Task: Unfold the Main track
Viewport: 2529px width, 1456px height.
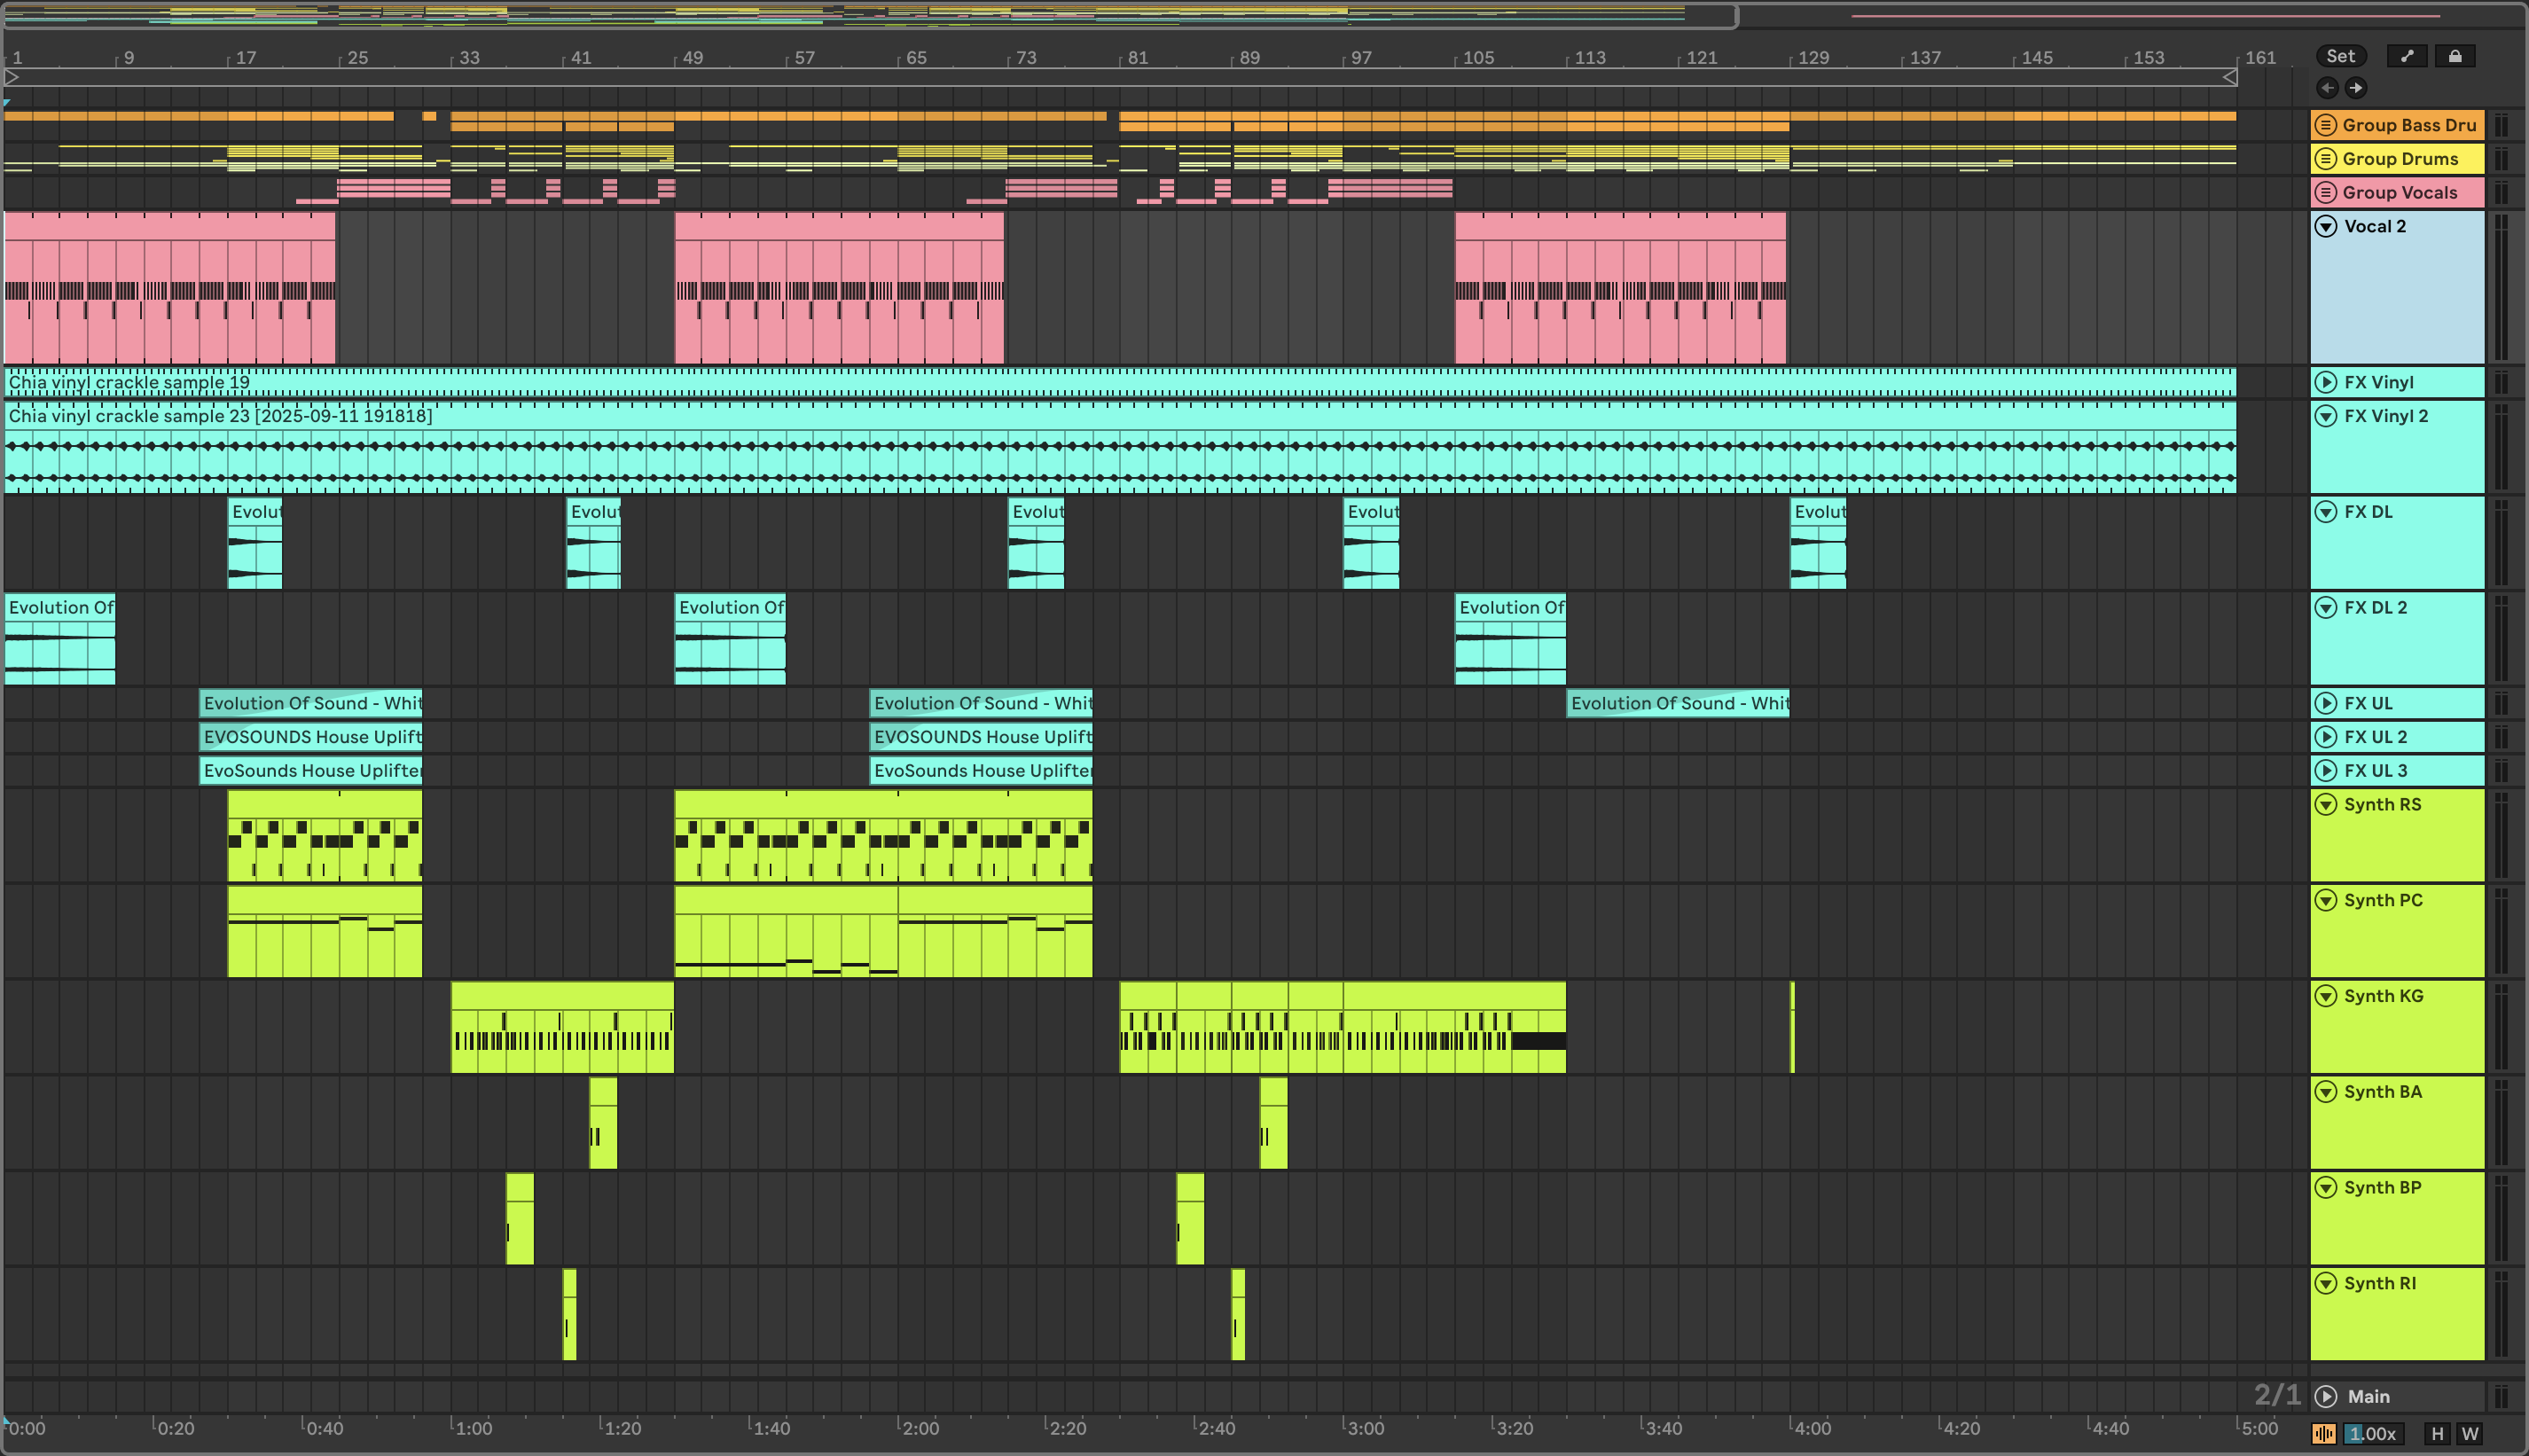Action: [x=2326, y=1397]
